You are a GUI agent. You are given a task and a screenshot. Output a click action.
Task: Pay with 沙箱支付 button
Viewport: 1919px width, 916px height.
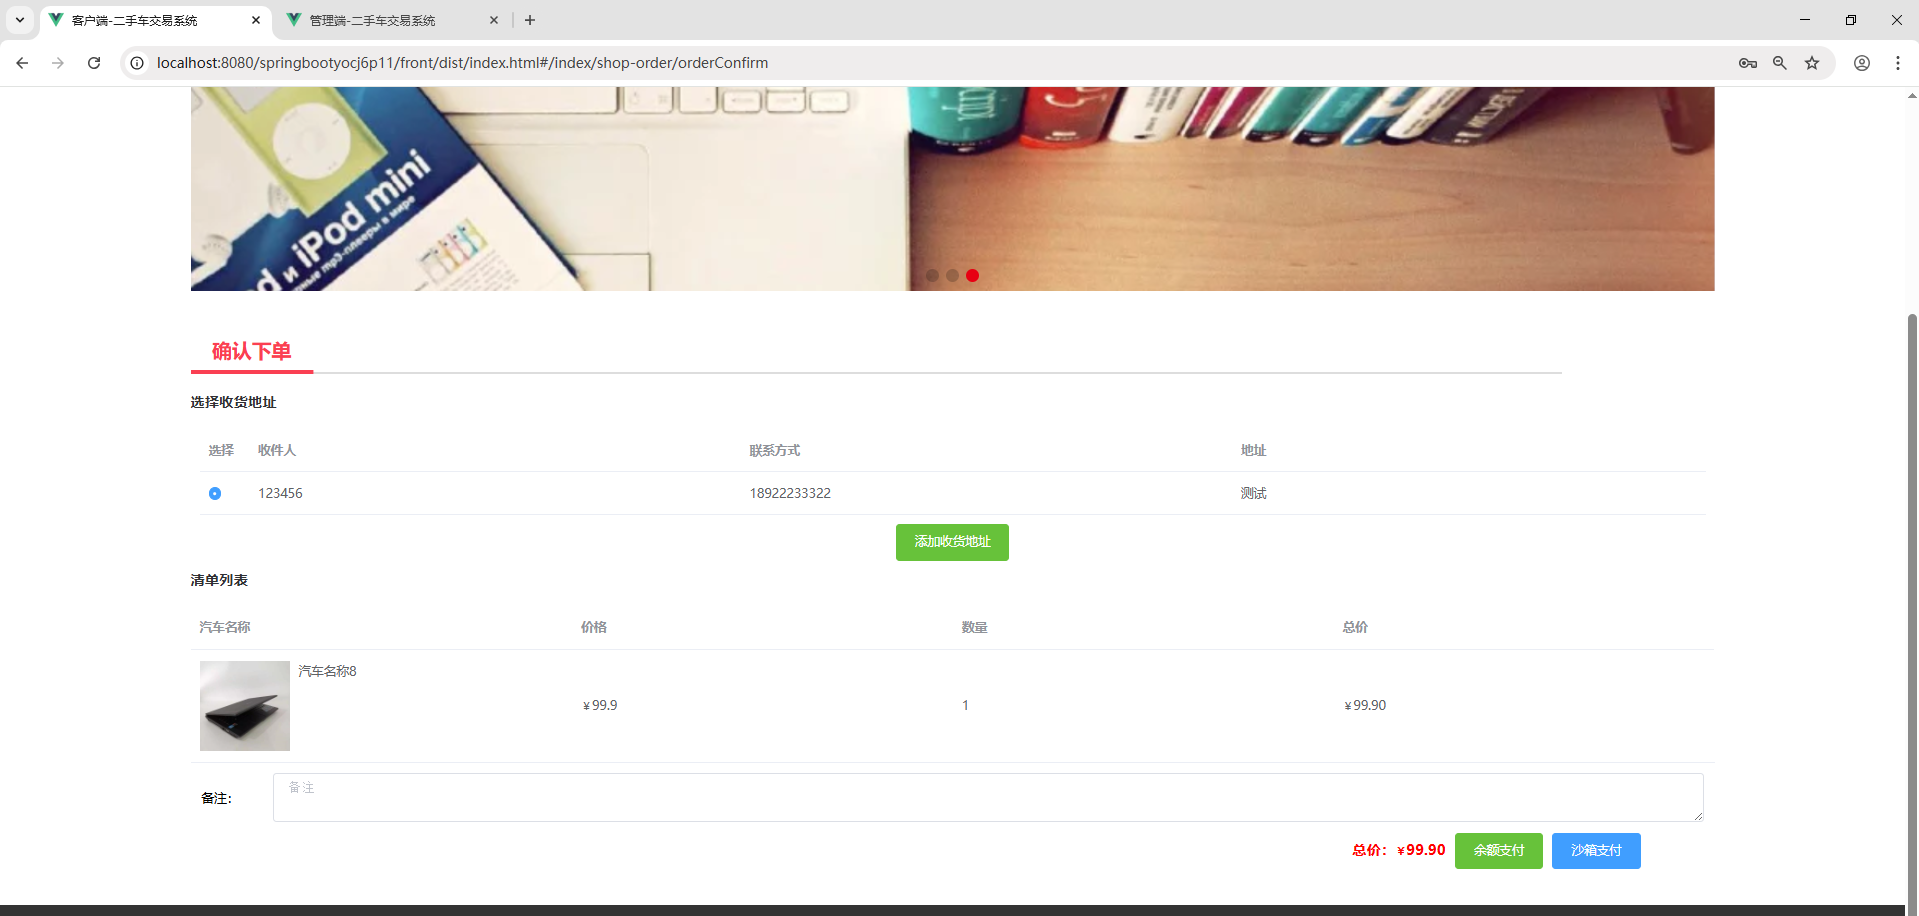(1596, 851)
